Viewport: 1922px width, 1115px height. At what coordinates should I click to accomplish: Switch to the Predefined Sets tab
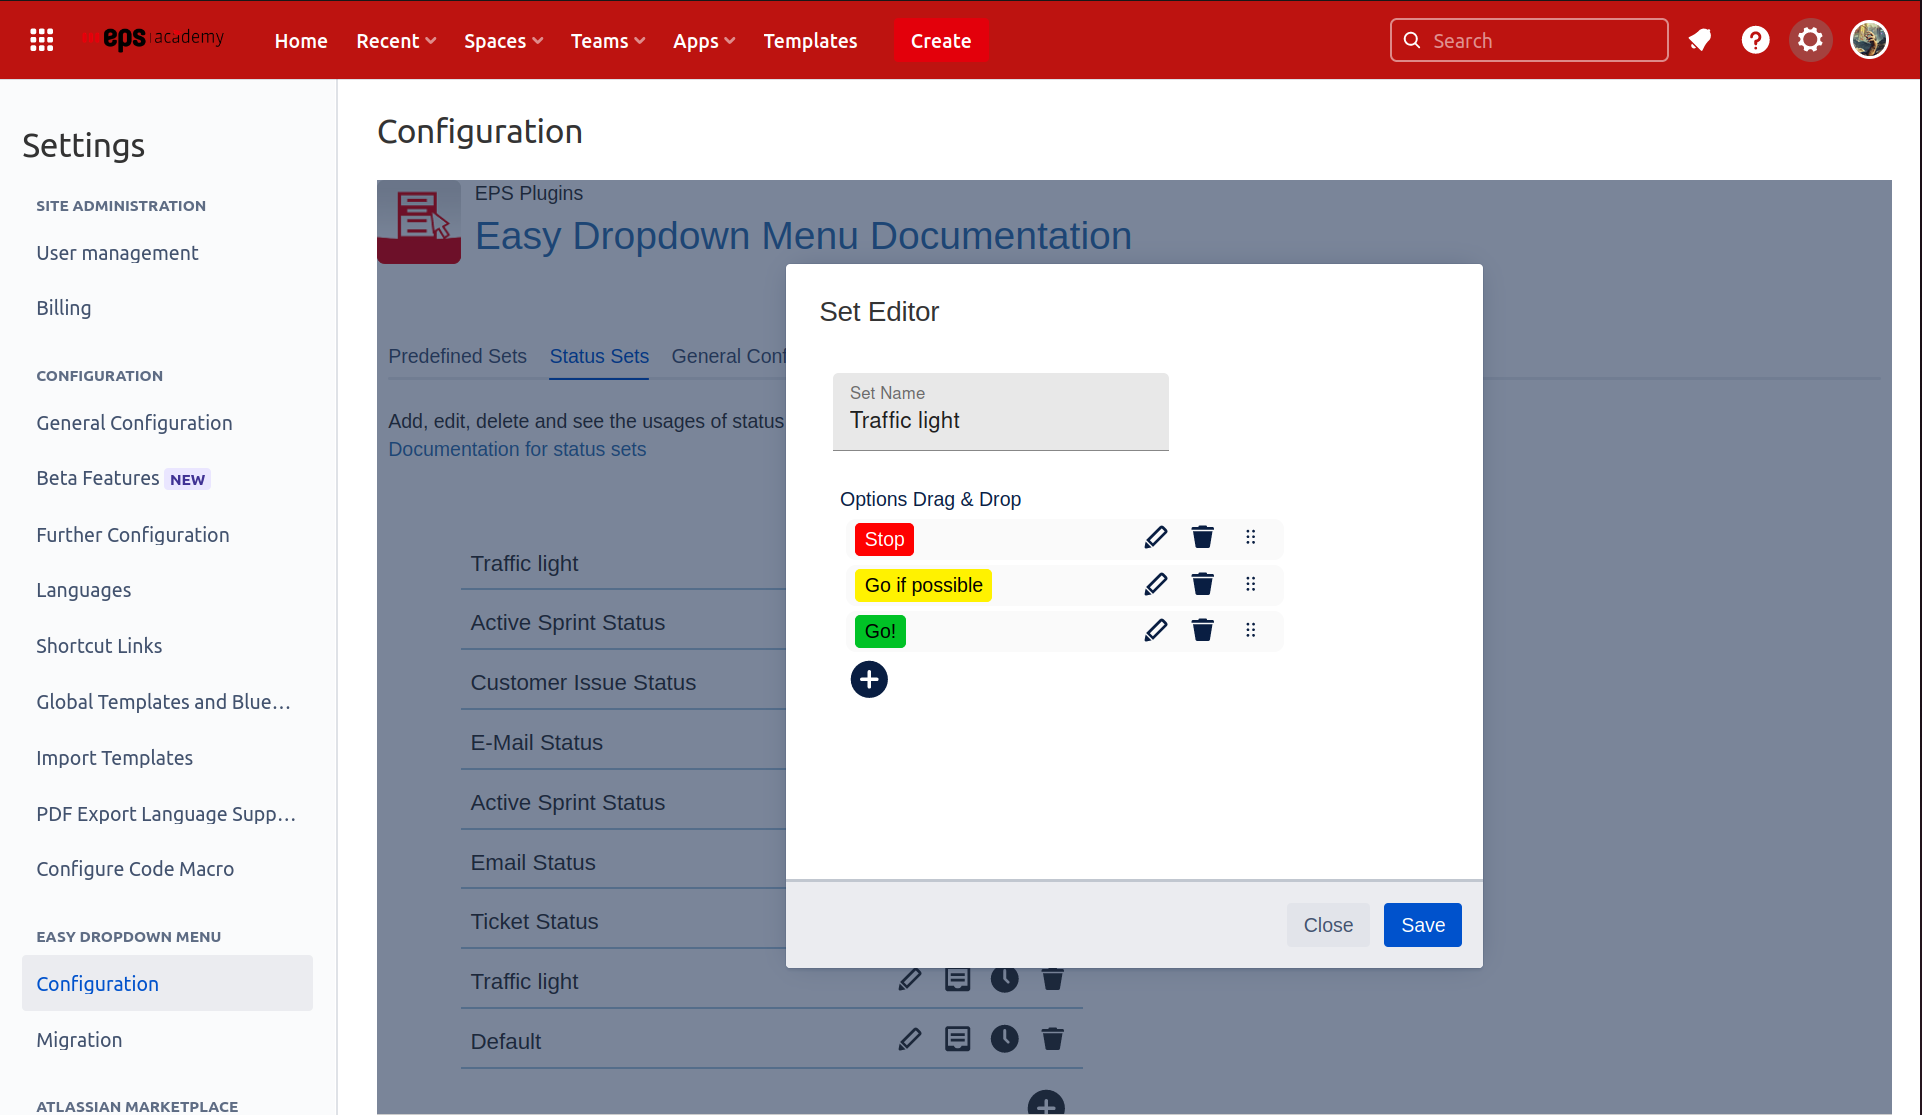pyautogui.click(x=457, y=356)
